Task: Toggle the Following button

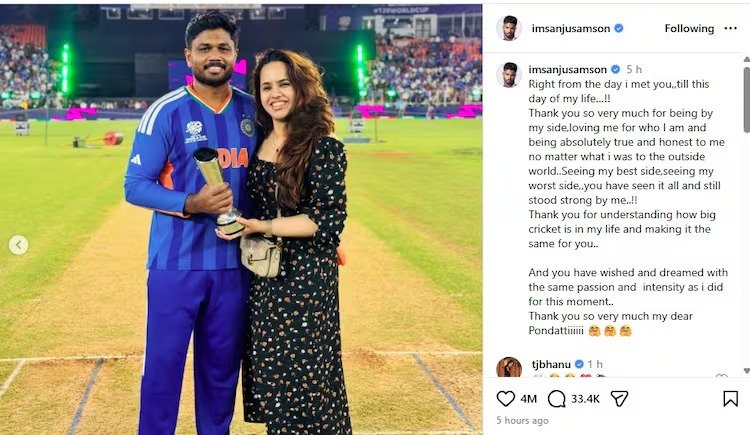Action: coord(689,29)
